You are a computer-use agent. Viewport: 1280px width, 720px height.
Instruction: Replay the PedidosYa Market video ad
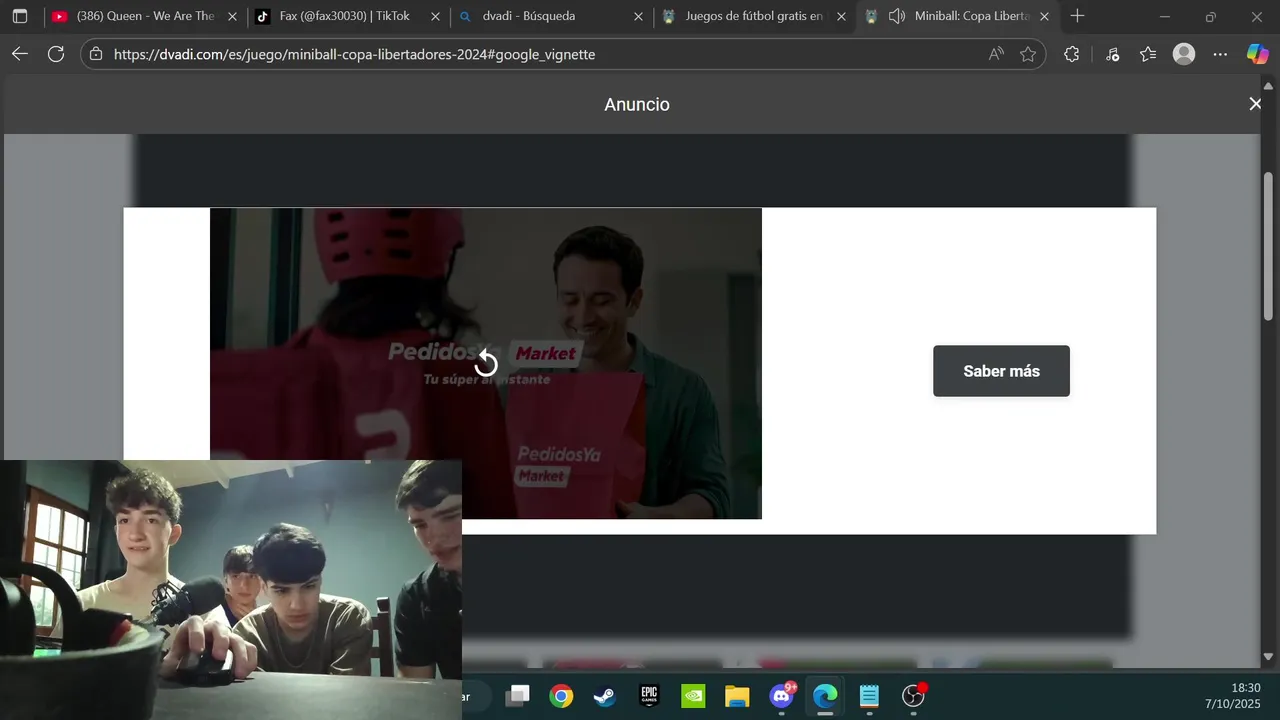pos(486,362)
